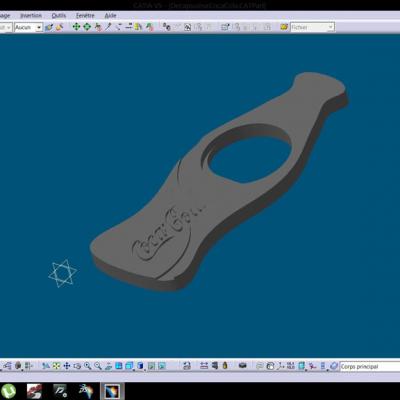Click the magenta line tool in bottom toolbar
Image resolution: width=400 pixels, height=400 pixels.
click(x=312, y=366)
